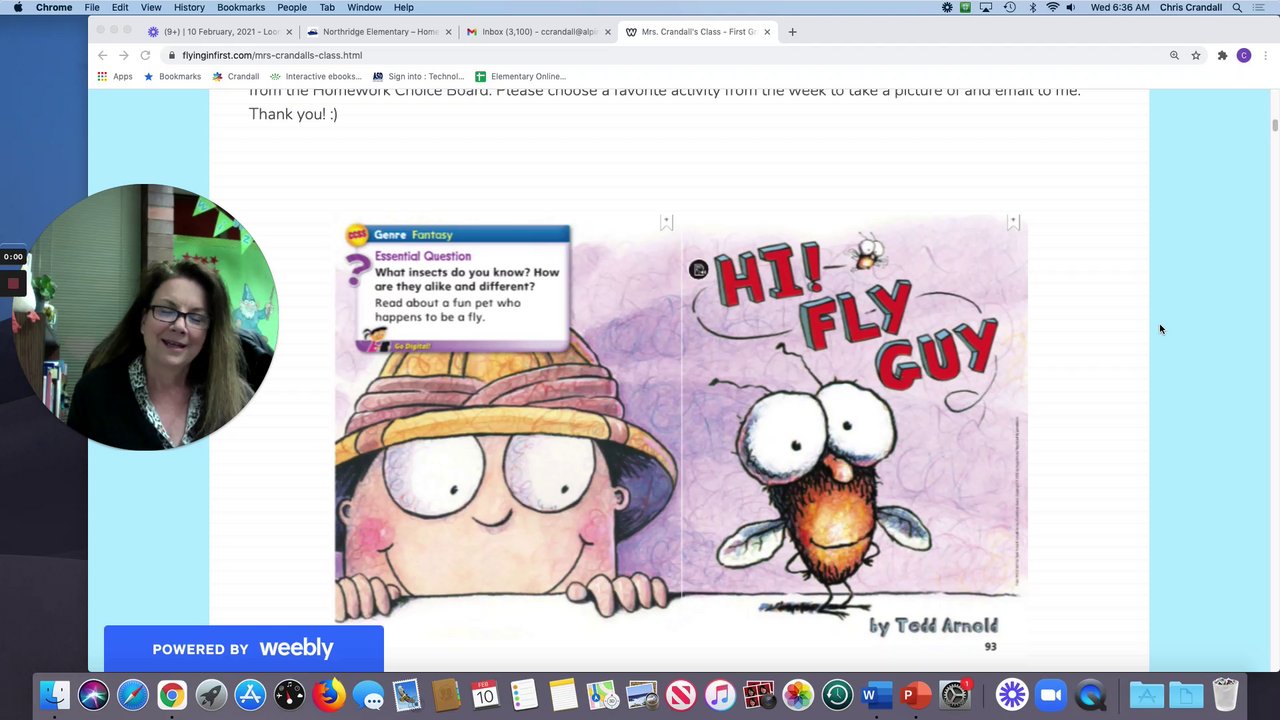Open the File menu
Screen dimensions: 1280x720
click(92, 7)
